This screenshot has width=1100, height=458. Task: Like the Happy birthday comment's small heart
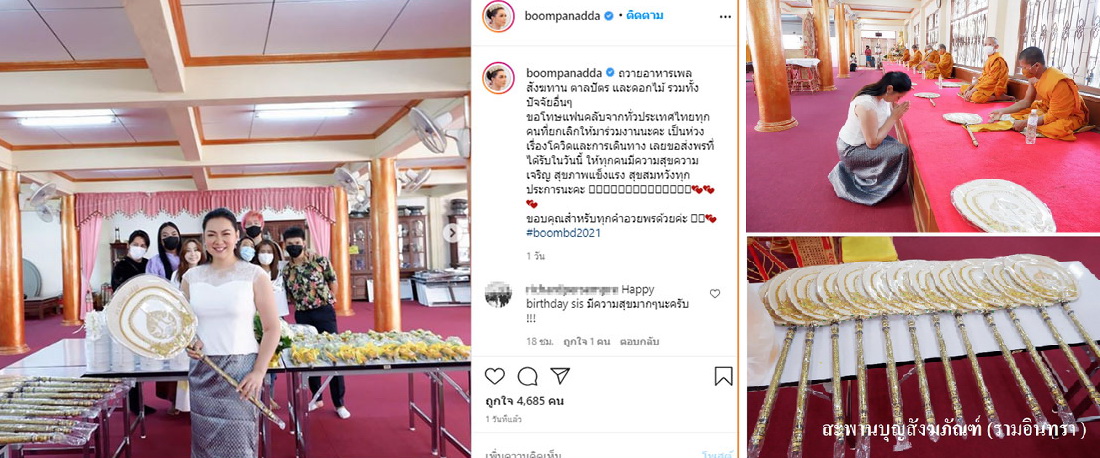click(715, 294)
